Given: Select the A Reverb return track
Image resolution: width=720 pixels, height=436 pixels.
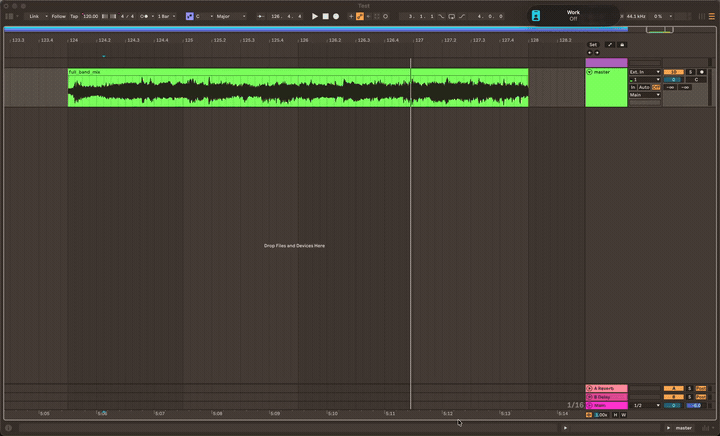Looking at the screenshot, I should tap(606, 388).
